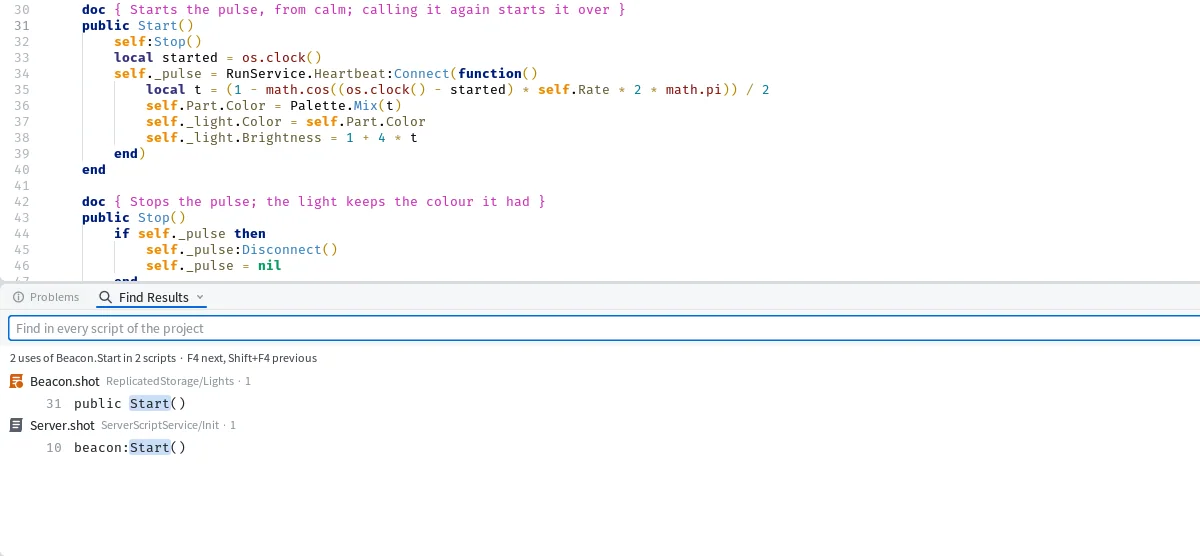Click the Find Results magnifier icon
This screenshot has height=556, width=1200.
tap(106, 297)
